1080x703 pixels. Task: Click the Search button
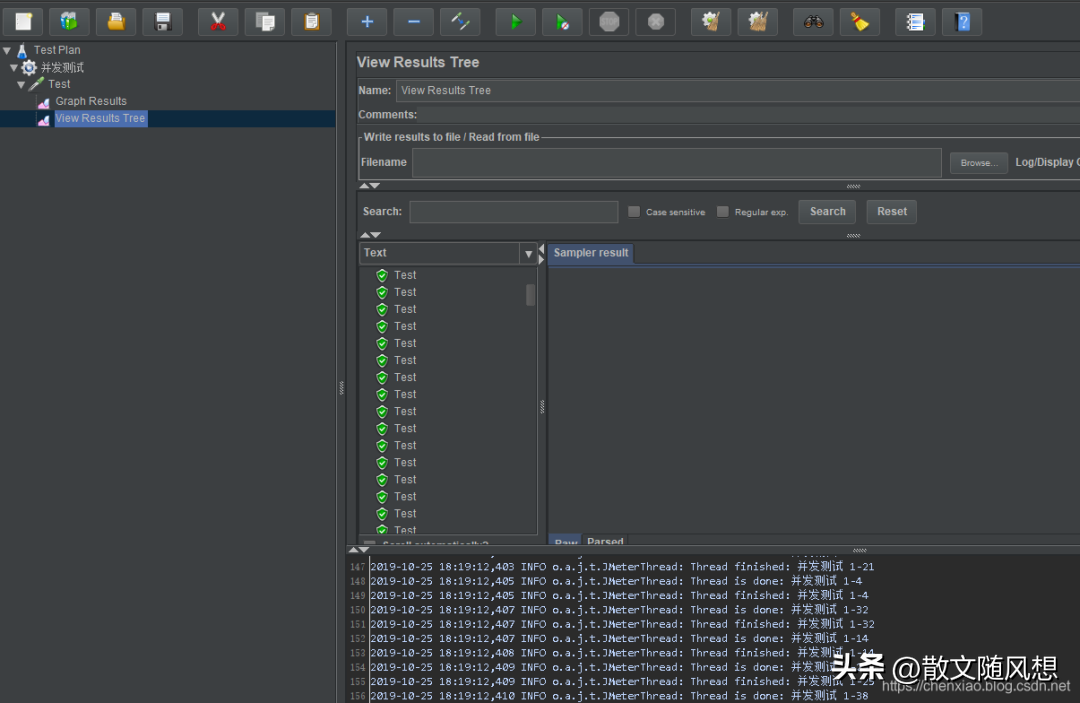(827, 212)
